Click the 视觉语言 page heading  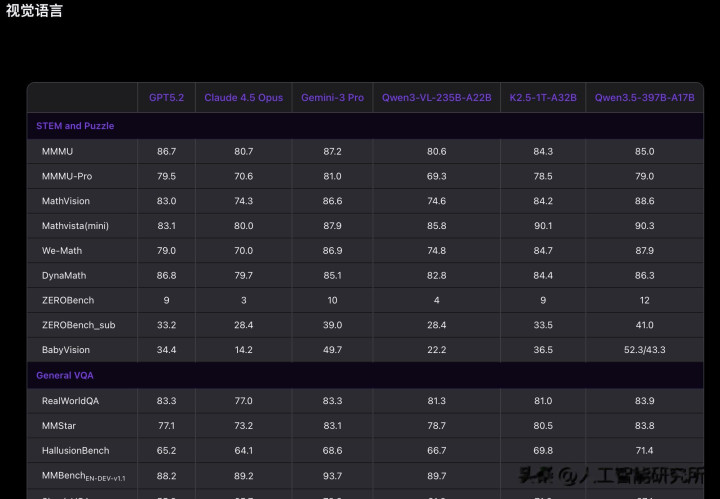coord(34,10)
